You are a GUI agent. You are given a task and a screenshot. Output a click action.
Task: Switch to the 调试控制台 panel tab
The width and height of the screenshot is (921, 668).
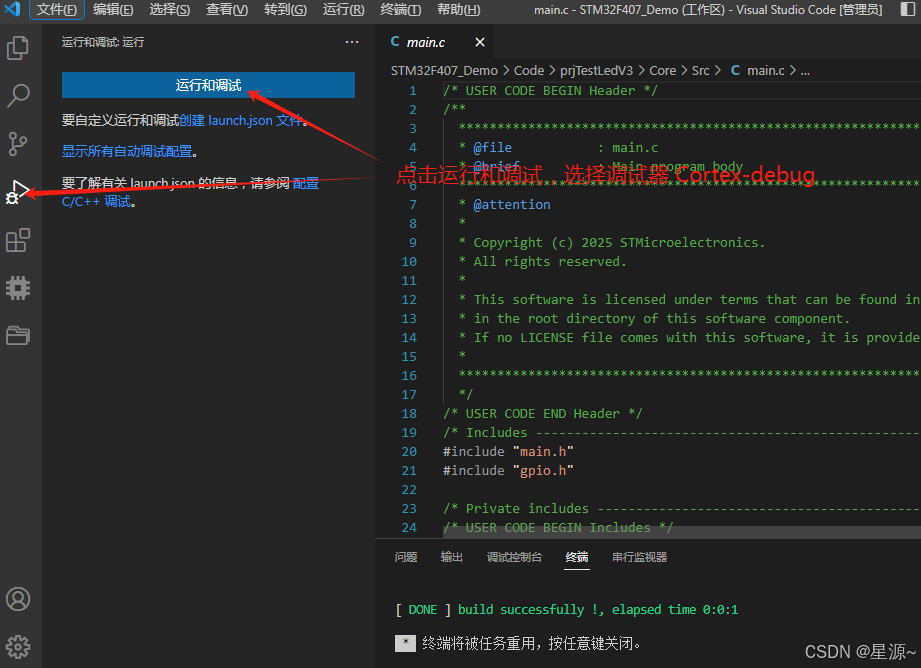coord(514,557)
